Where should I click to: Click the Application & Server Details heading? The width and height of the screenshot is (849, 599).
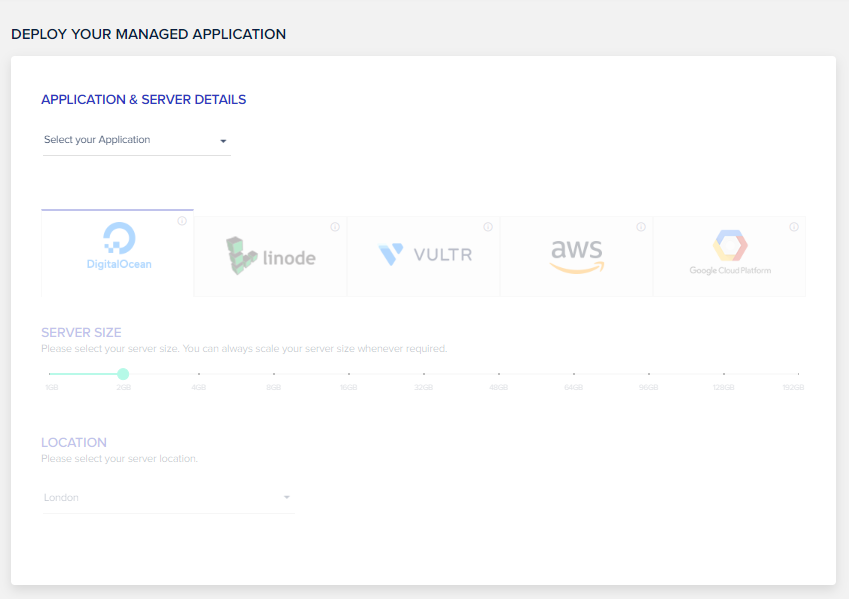[x=143, y=100]
